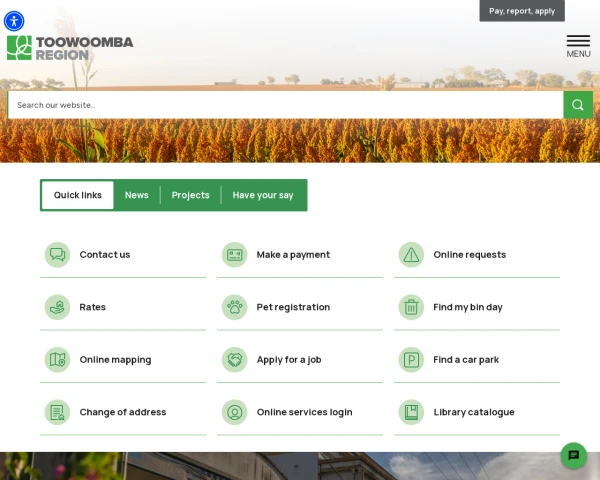This screenshot has height=480, width=600.
Task: Open the Pet registration link
Action: (293, 307)
